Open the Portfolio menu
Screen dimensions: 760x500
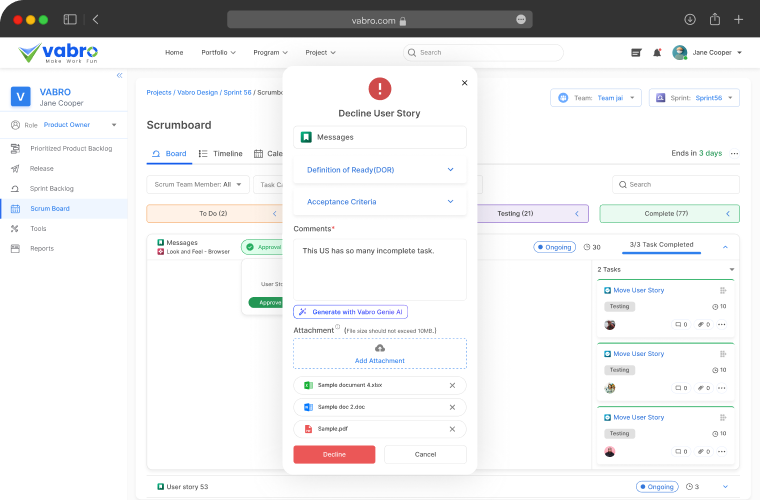pos(218,52)
